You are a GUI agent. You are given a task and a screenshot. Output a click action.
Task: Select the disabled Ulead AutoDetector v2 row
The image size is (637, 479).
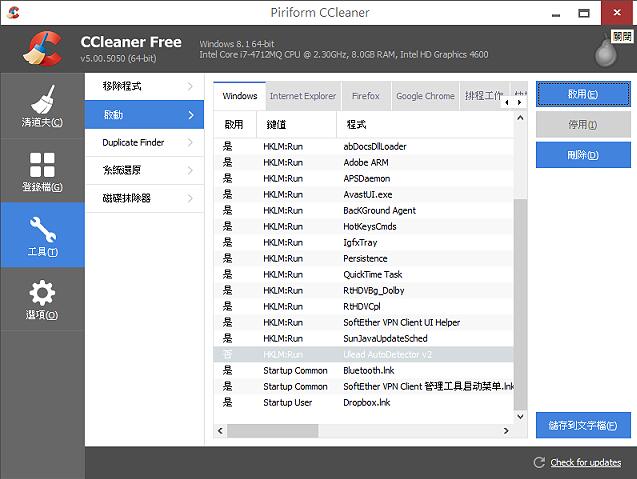tap(364, 354)
